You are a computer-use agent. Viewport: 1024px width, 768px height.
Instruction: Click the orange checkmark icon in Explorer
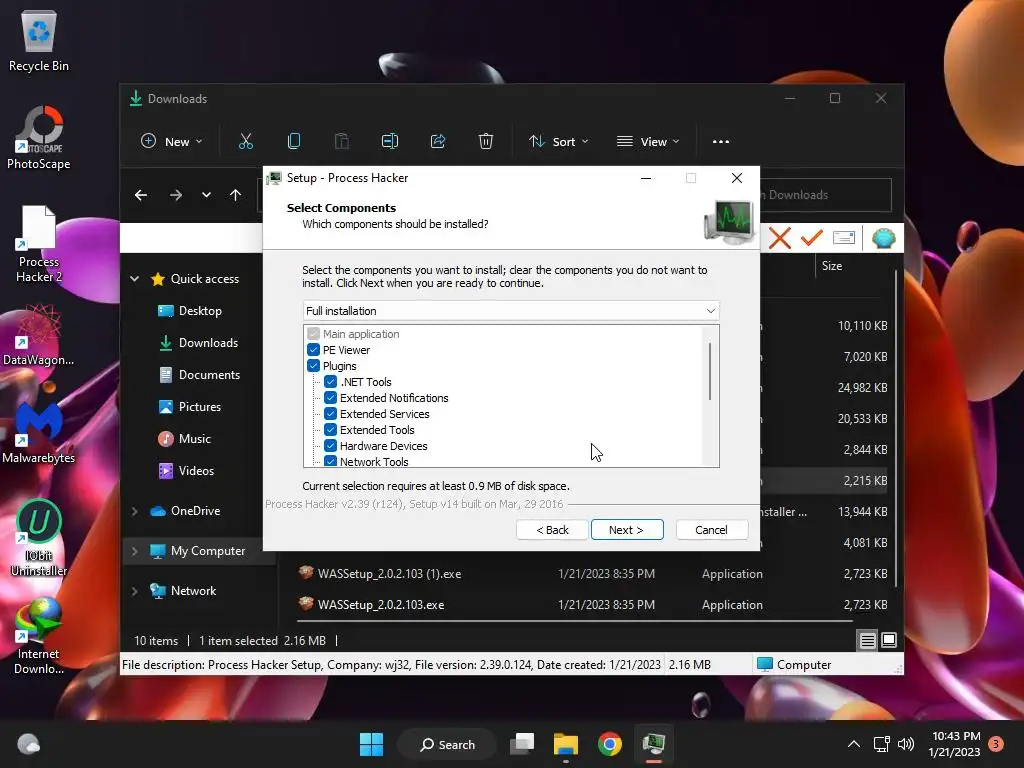point(811,238)
